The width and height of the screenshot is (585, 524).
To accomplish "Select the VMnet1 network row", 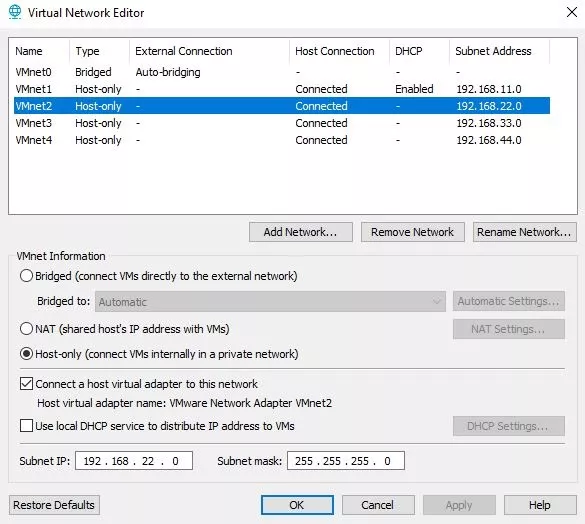I will [x=282, y=89].
